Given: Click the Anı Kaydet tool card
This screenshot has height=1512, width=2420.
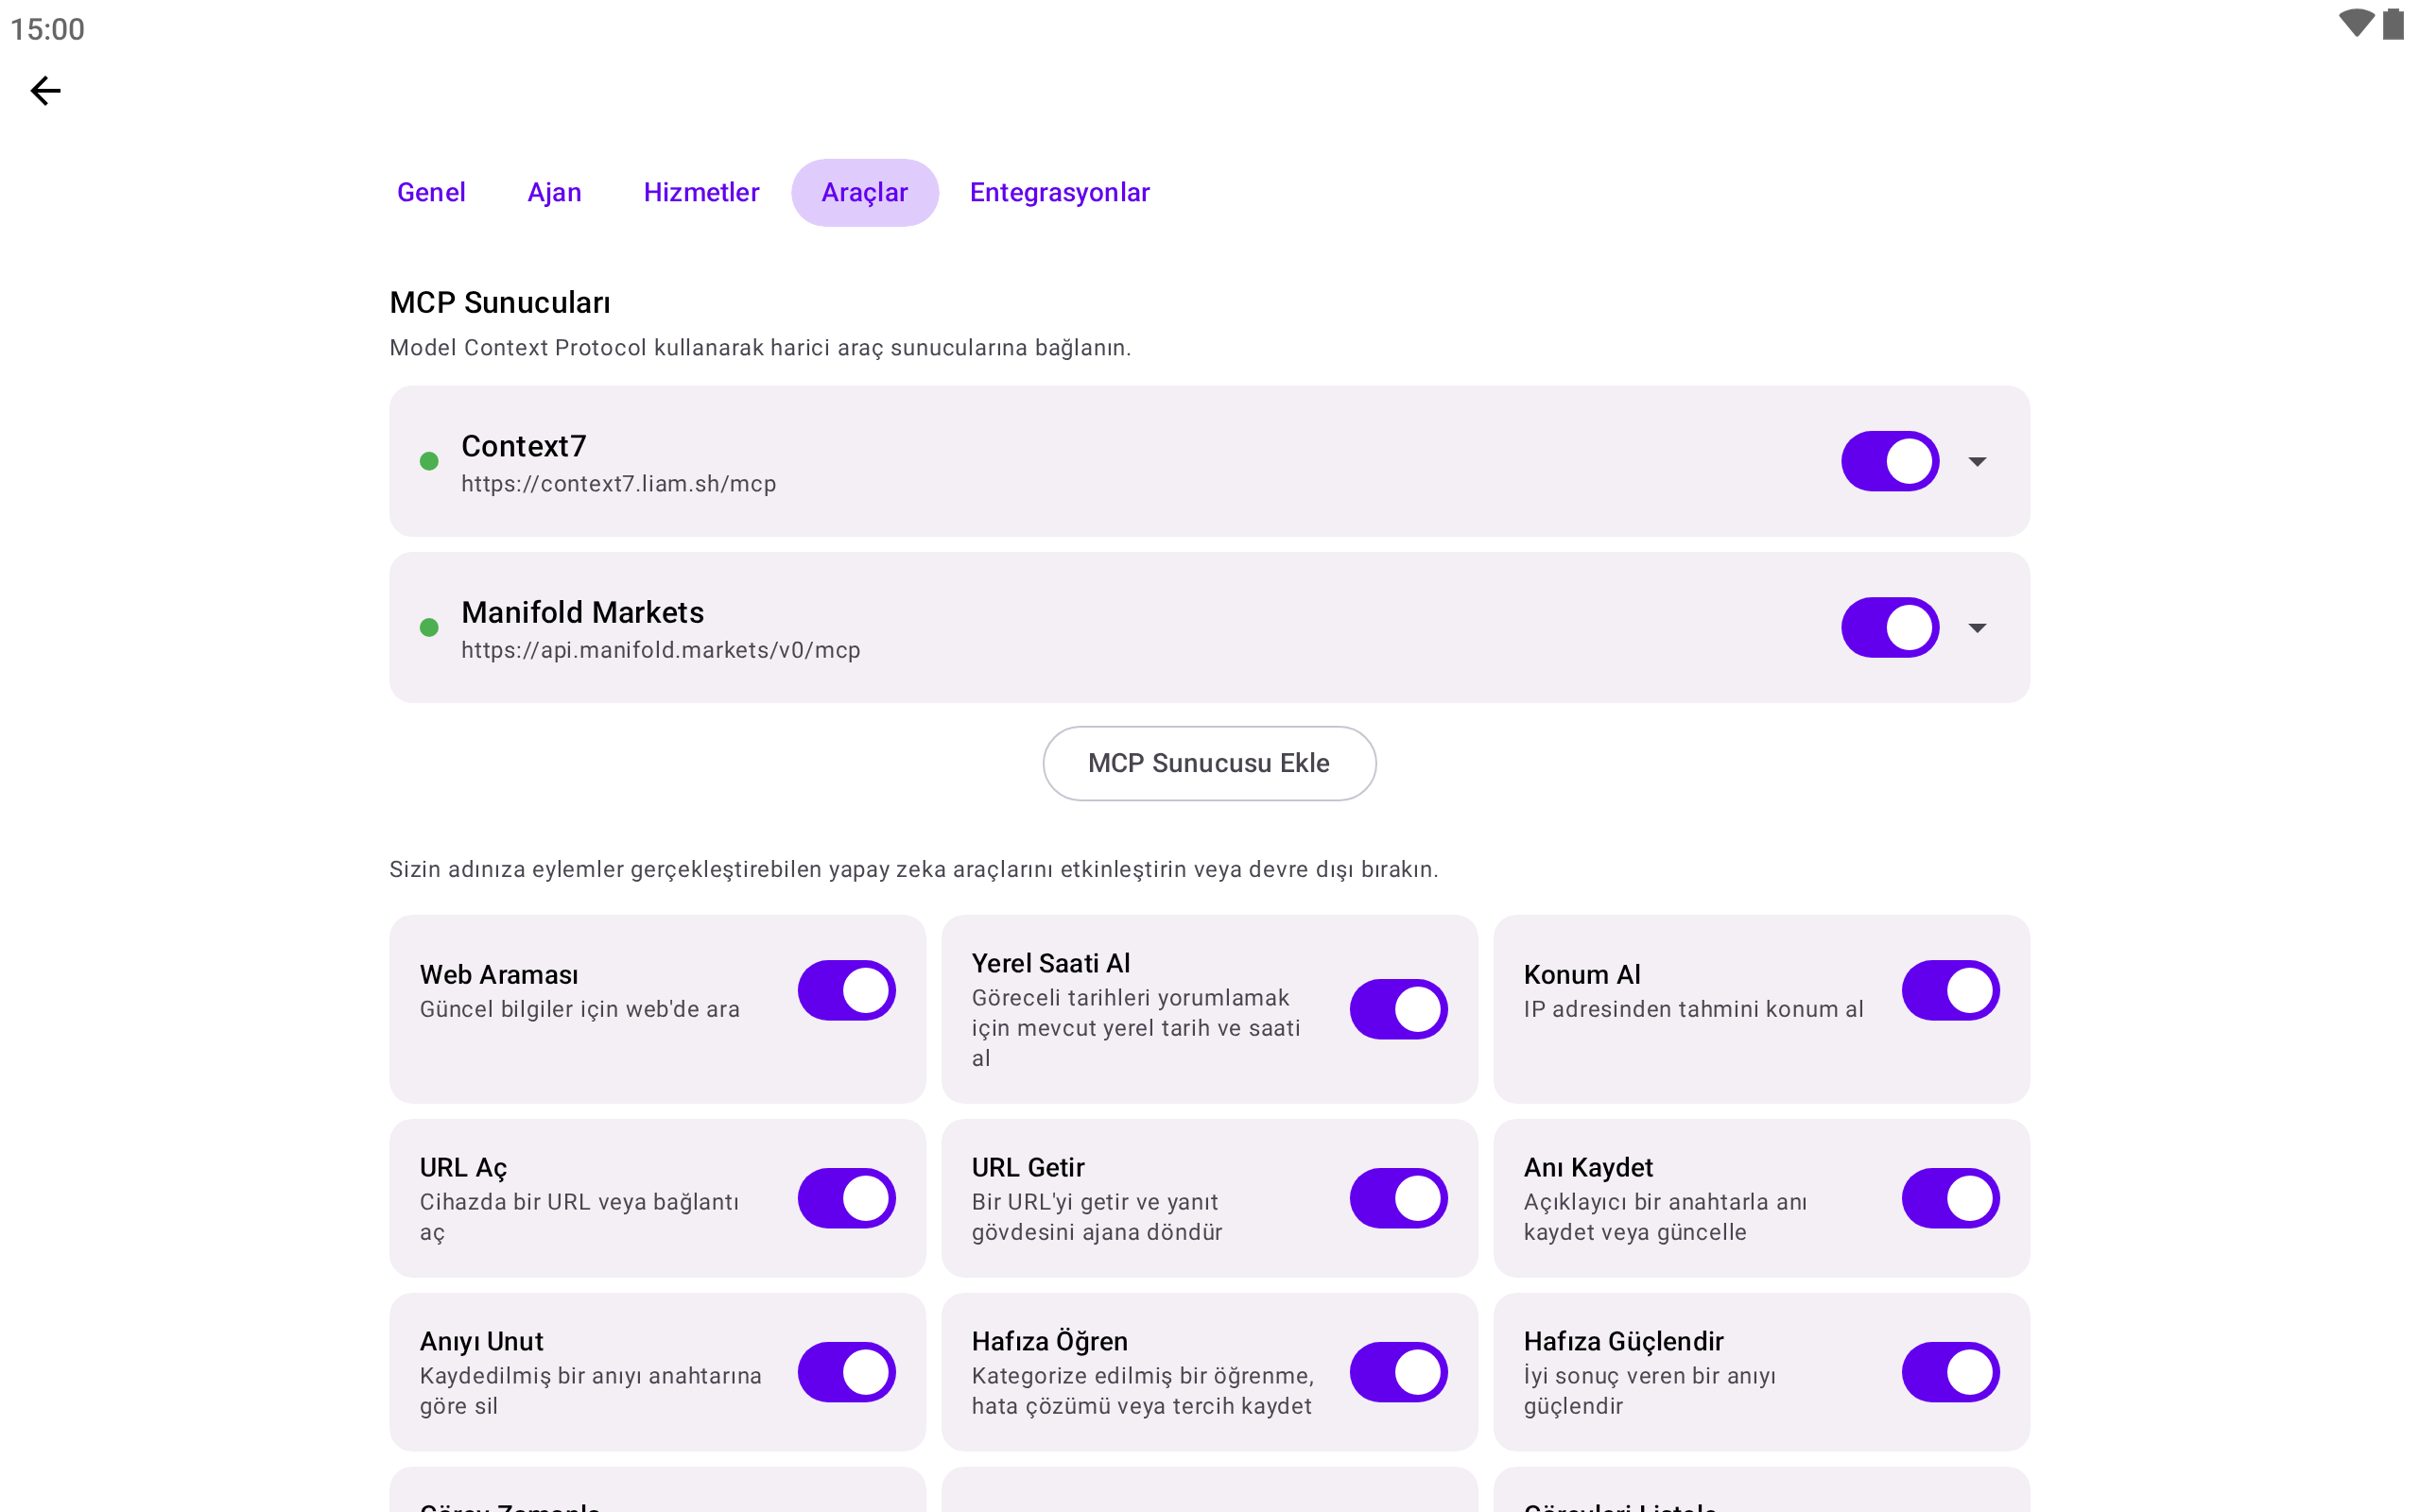Looking at the screenshot, I should [1761, 1198].
